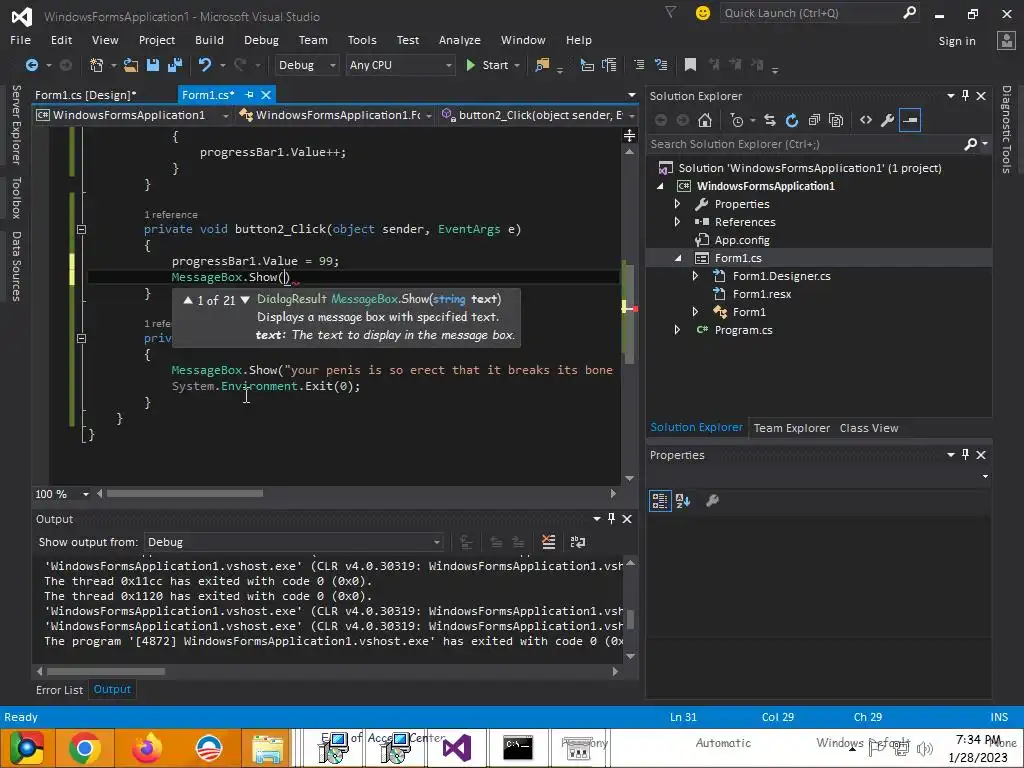Switch to the Error List tab
Viewport: 1024px width, 768px height.
click(59, 690)
